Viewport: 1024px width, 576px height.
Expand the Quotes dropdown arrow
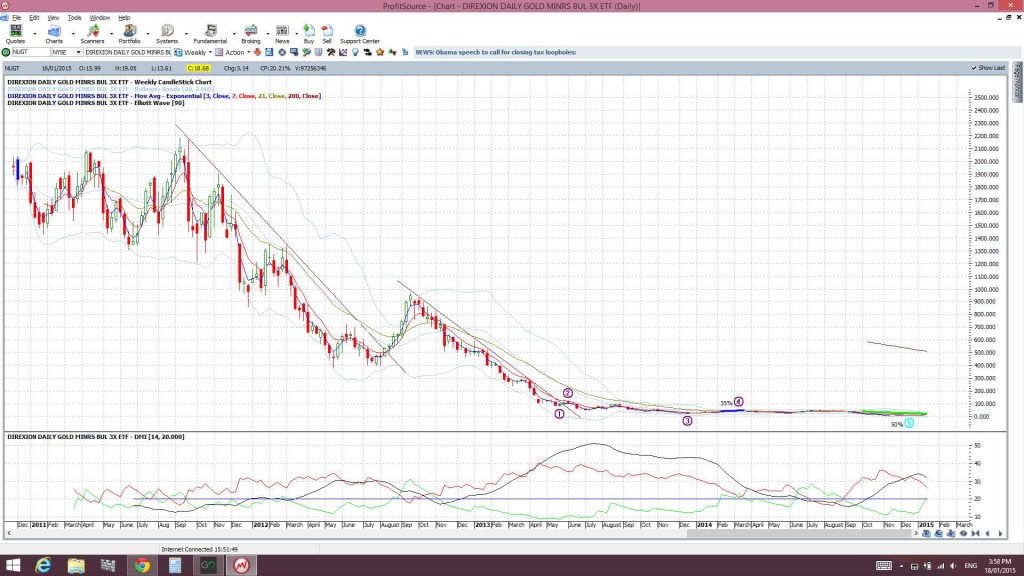pyautogui.click(x=35, y=33)
